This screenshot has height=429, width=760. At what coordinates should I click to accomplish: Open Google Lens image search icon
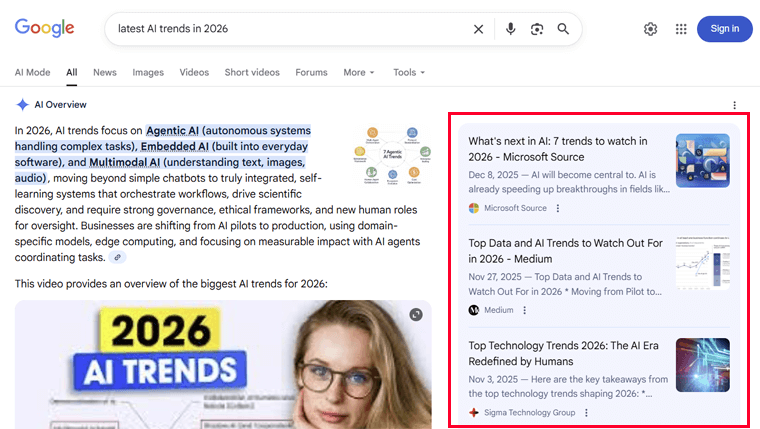537,29
